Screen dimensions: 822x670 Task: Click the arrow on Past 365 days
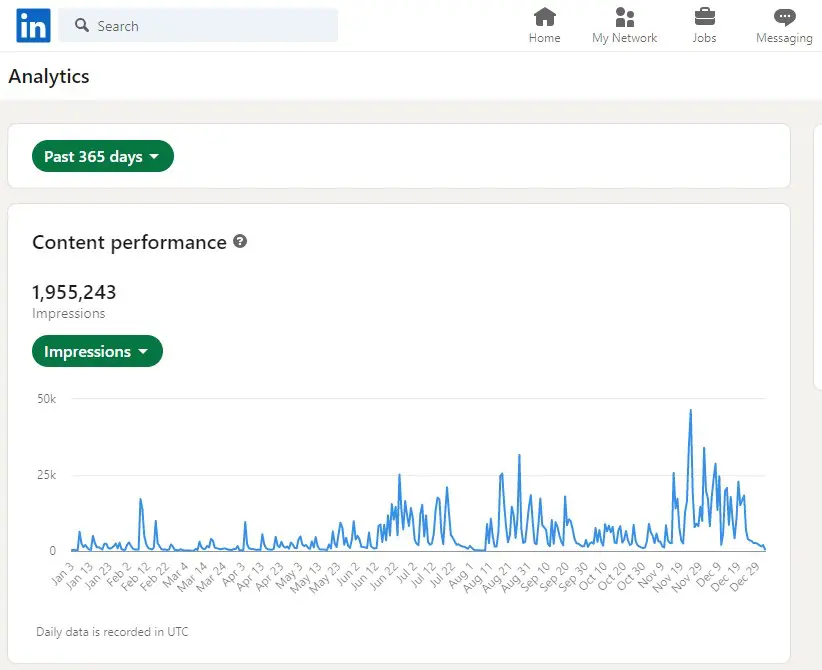154,156
